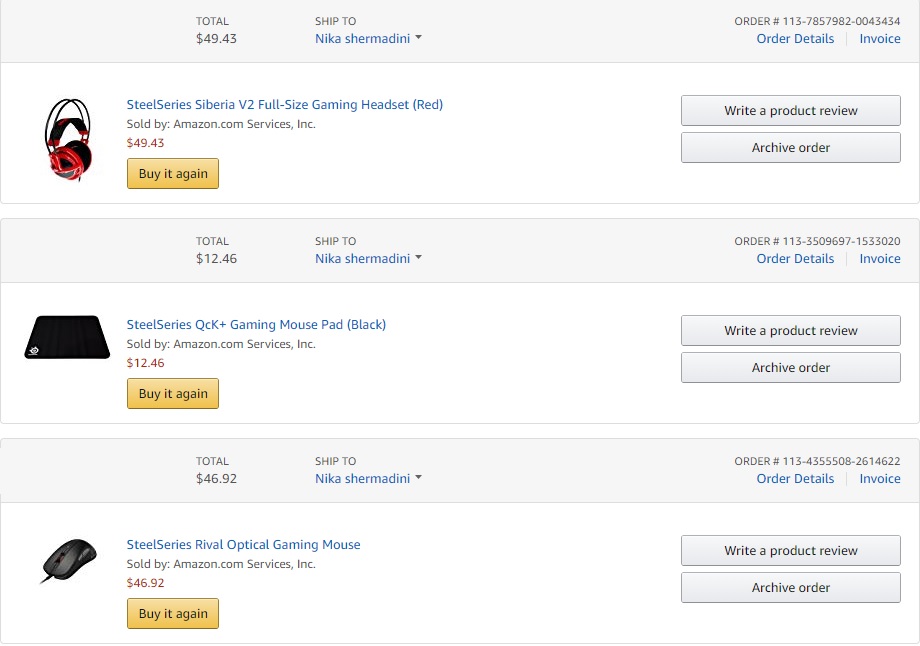Buy the Siberia V2 headset again

173,174
